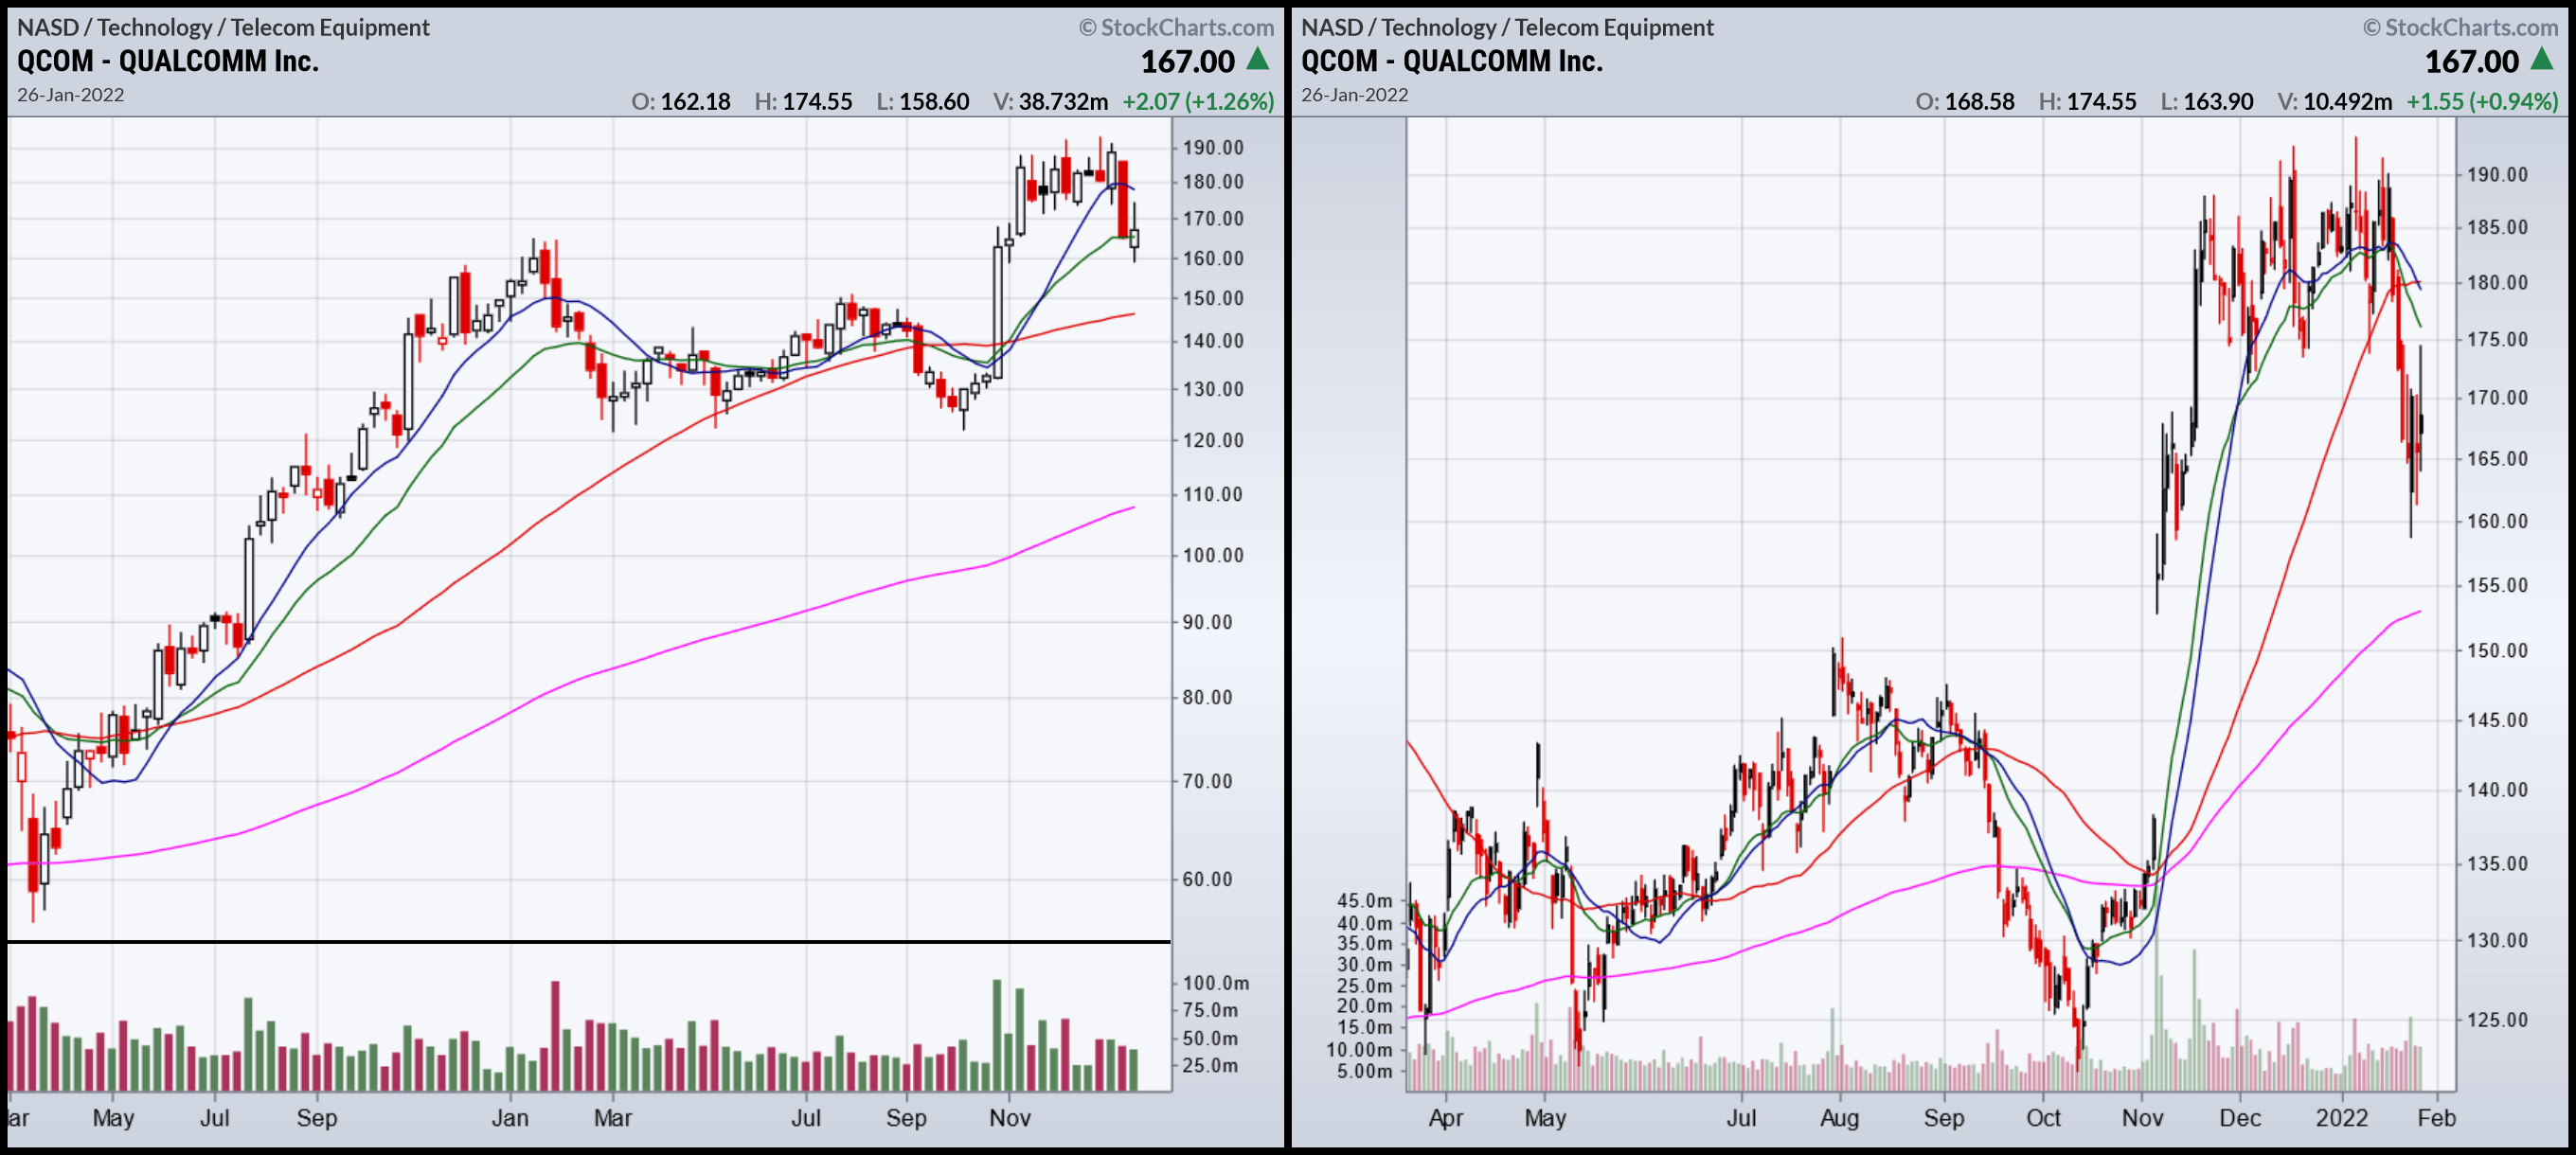Click the 100.0m volume label on left chart

pos(1216,983)
